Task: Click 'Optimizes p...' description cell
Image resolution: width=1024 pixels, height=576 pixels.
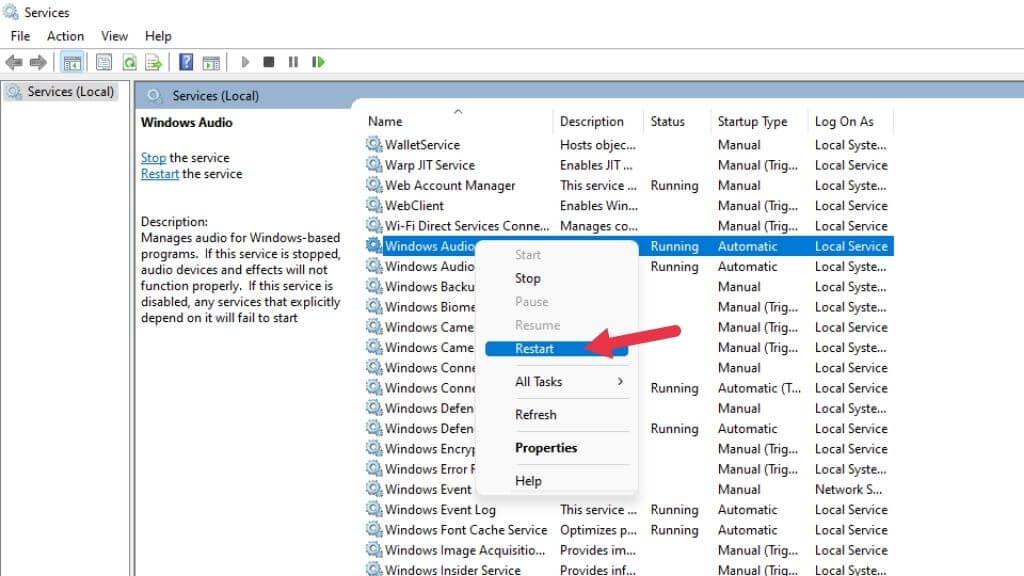Action: coord(598,529)
